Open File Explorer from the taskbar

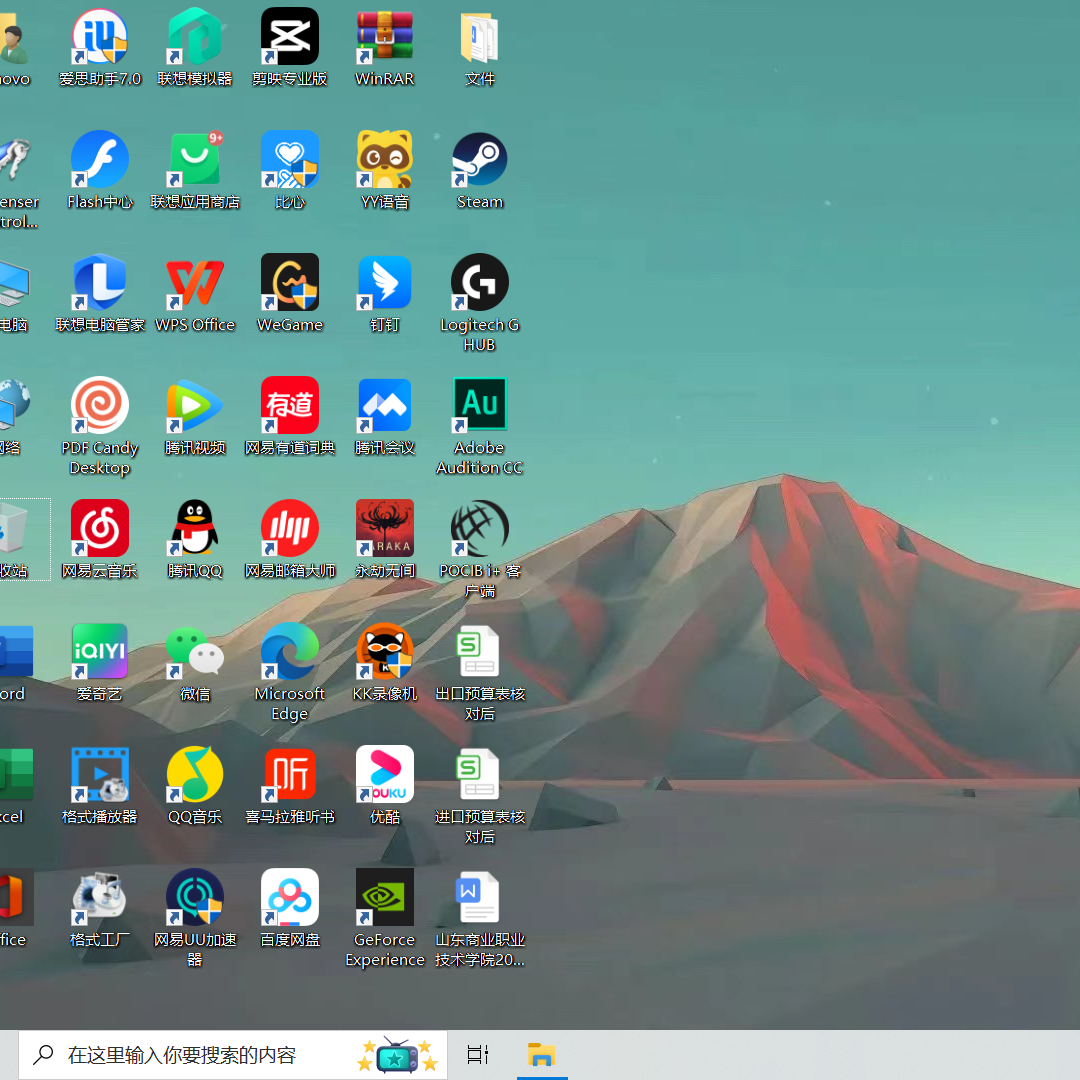(x=542, y=1055)
